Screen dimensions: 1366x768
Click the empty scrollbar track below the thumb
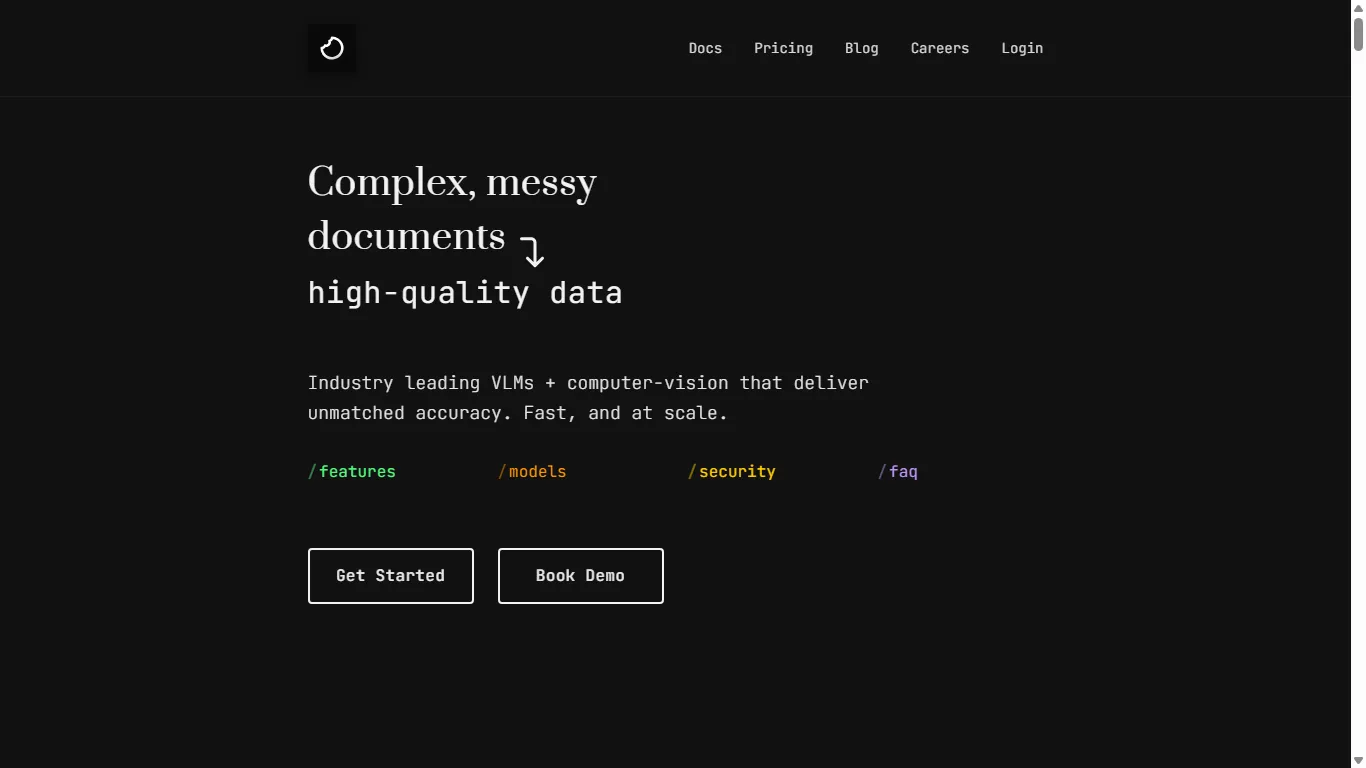tap(1358, 400)
